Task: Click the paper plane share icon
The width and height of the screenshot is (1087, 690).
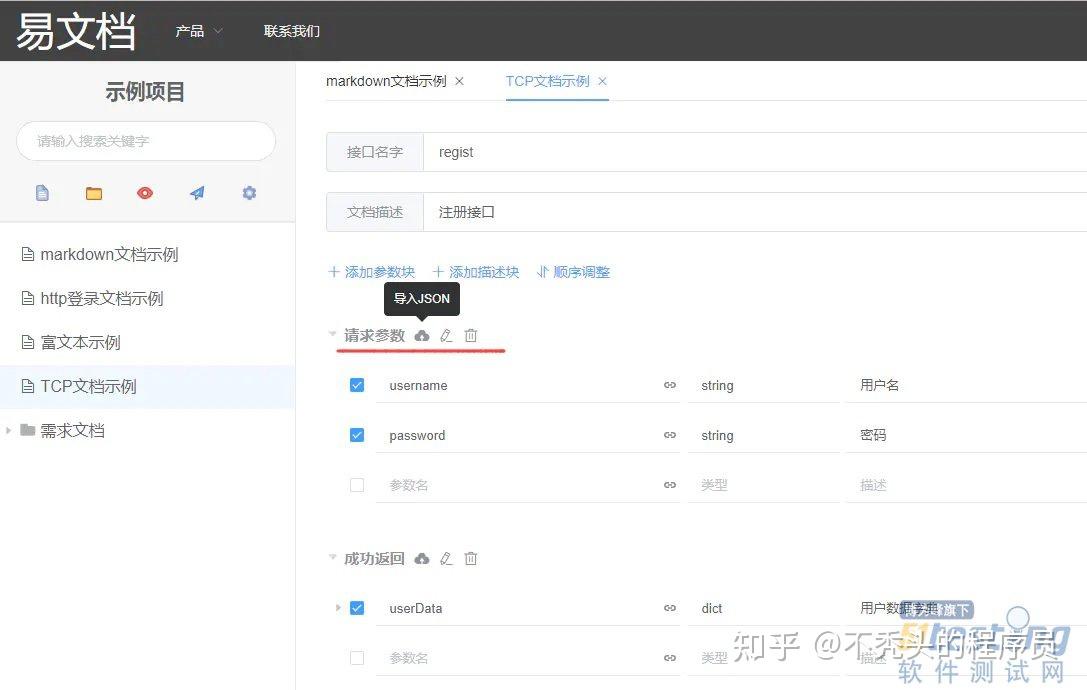Action: click(x=198, y=193)
